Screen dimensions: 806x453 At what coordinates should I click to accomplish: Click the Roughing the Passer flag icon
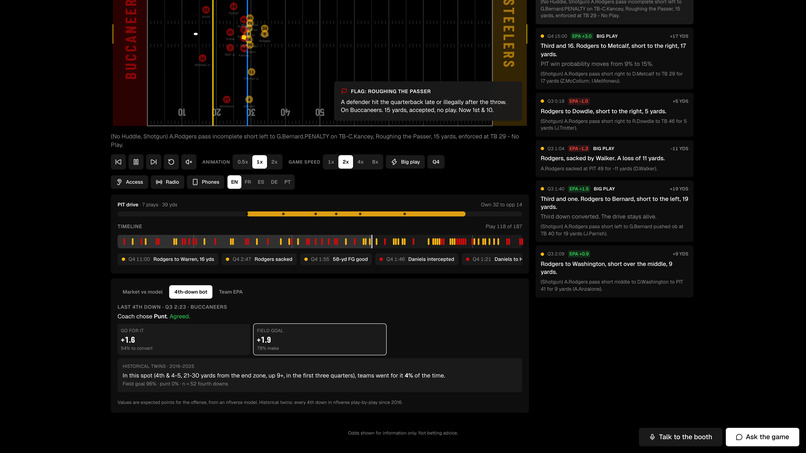pos(344,91)
